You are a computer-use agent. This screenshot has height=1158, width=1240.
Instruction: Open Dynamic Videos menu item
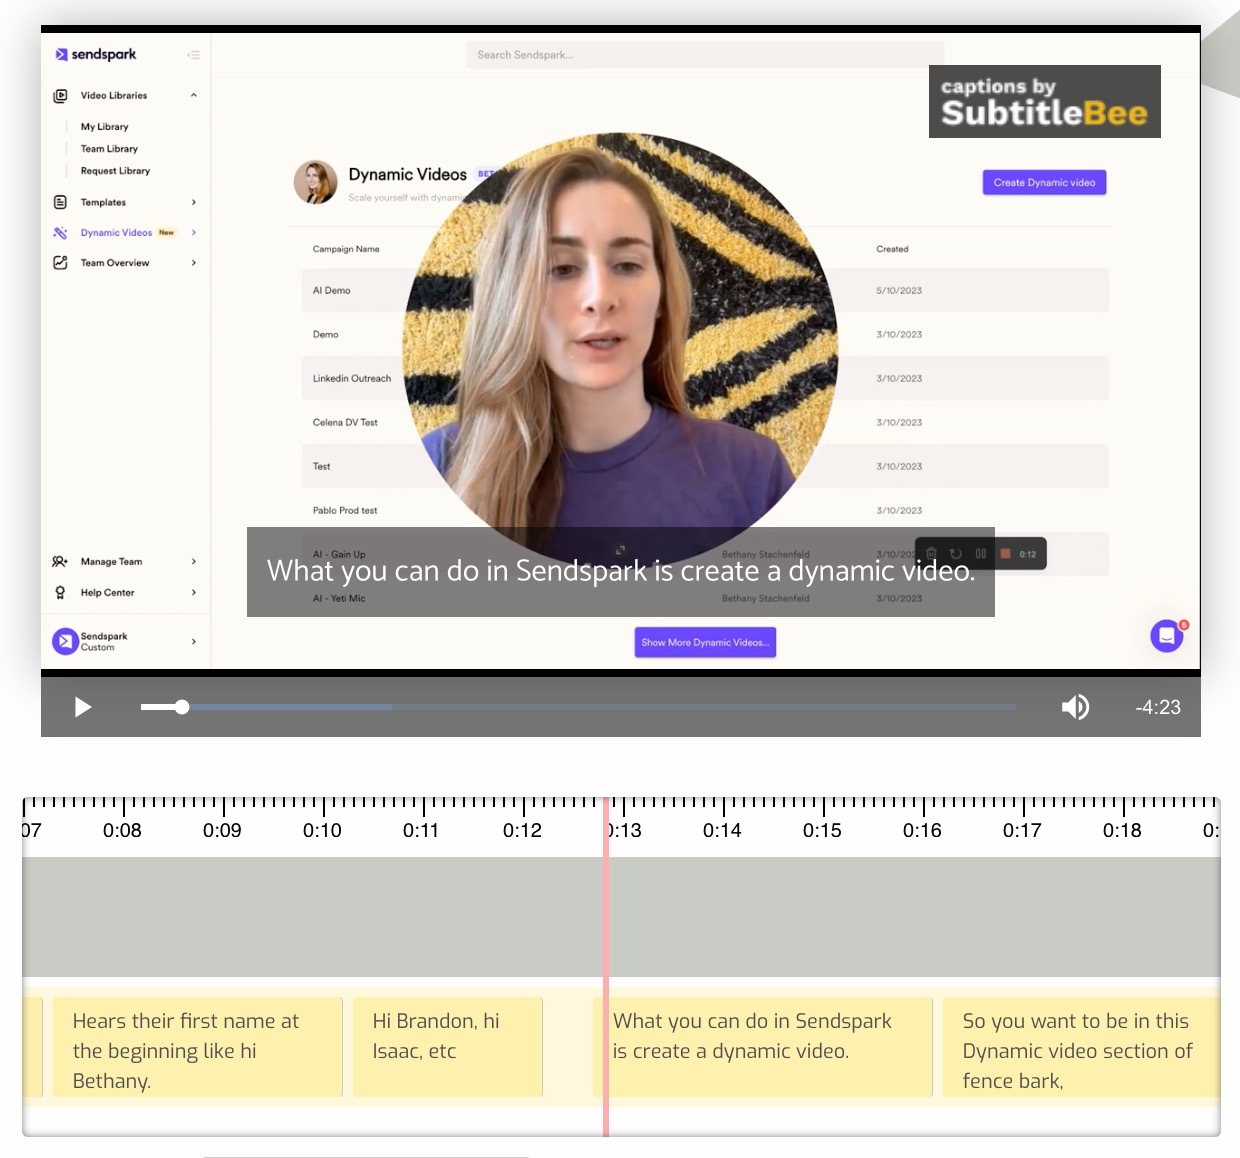(x=116, y=233)
